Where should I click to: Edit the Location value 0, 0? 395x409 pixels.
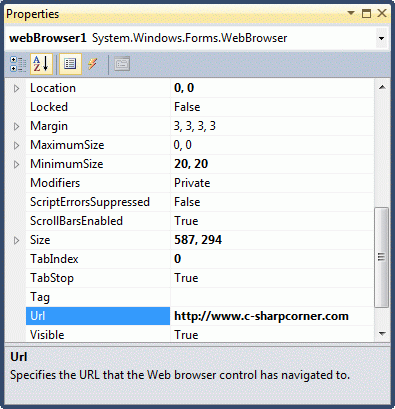click(x=184, y=88)
